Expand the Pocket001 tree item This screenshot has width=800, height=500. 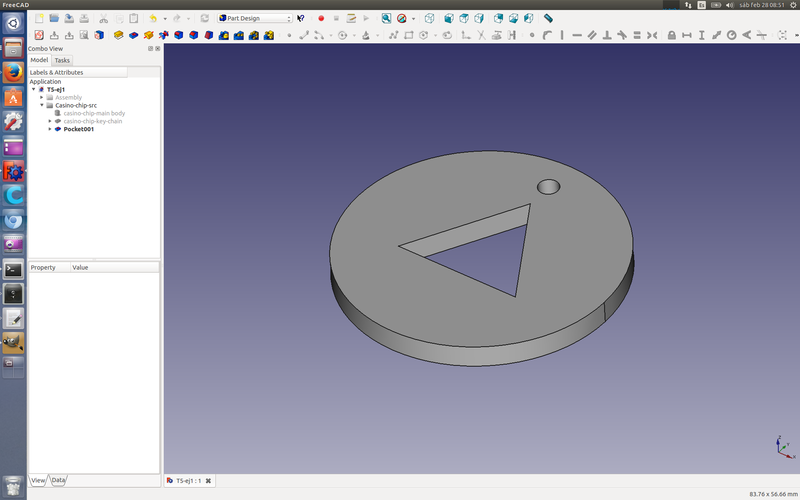[50, 129]
